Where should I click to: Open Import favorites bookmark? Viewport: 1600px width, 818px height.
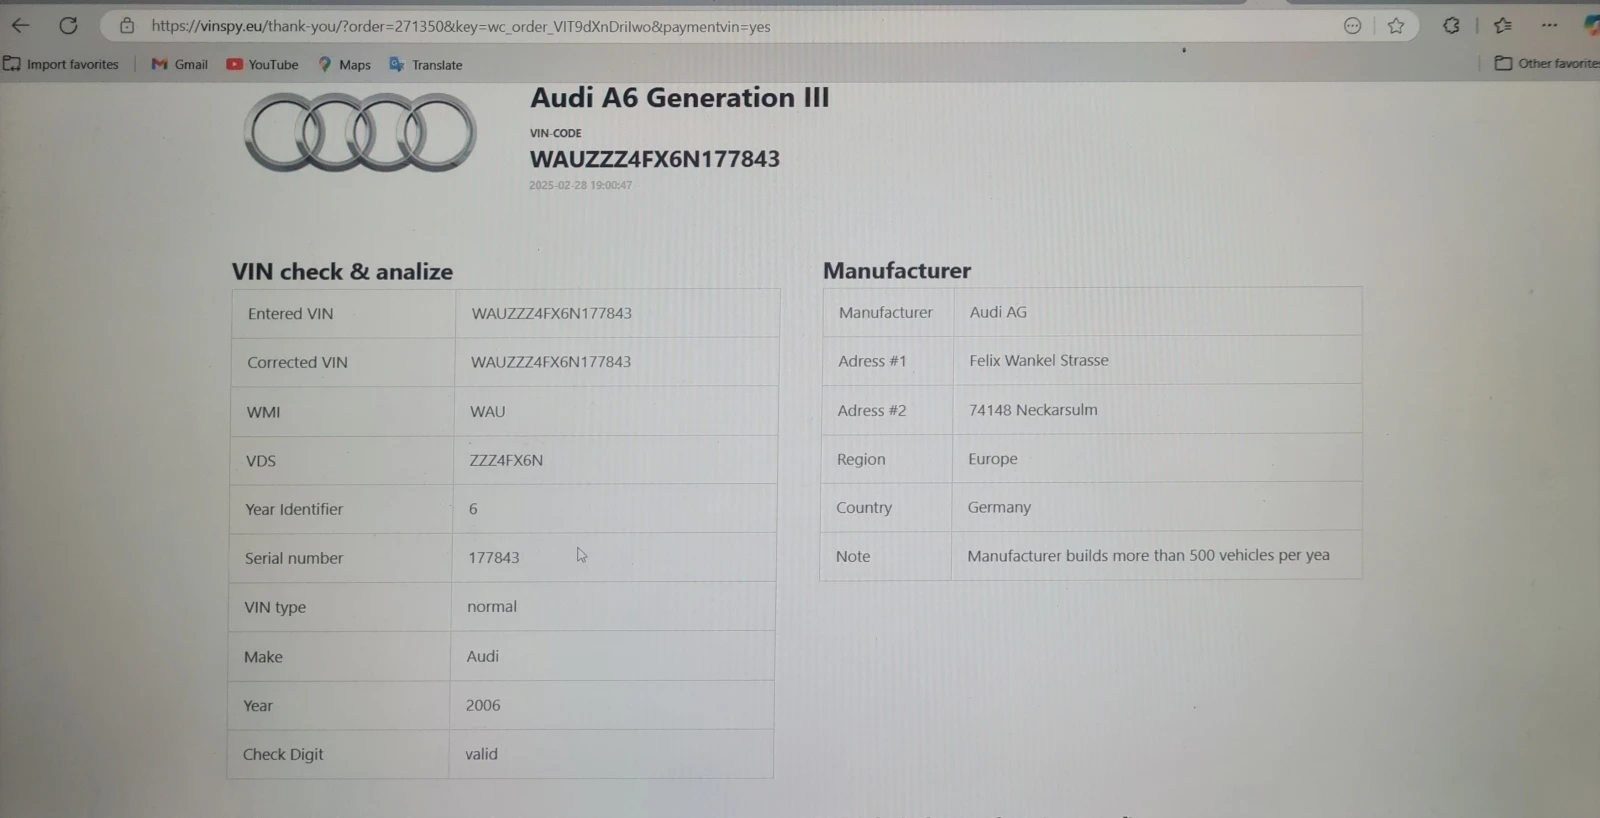[x=61, y=64]
